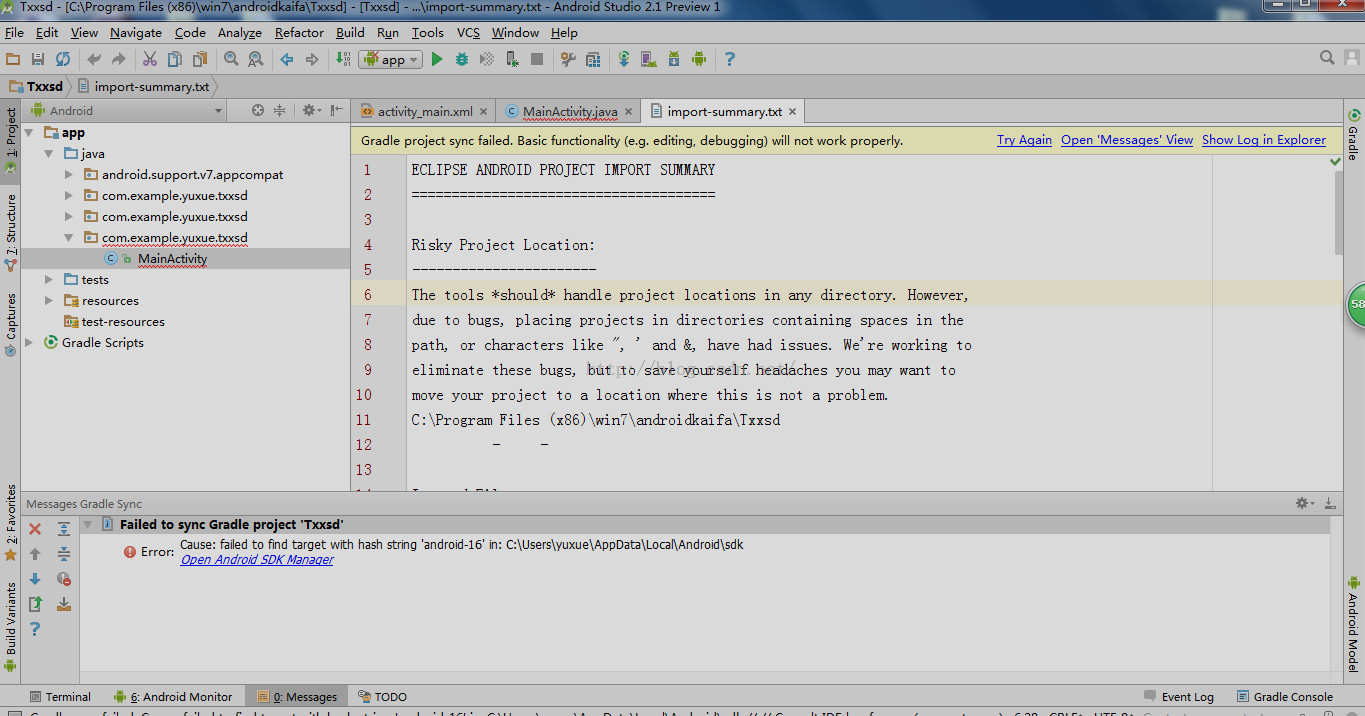
Task: Navigate Forward with the right arrow icon
Action: pyautogui.click(x=312, y=60)
